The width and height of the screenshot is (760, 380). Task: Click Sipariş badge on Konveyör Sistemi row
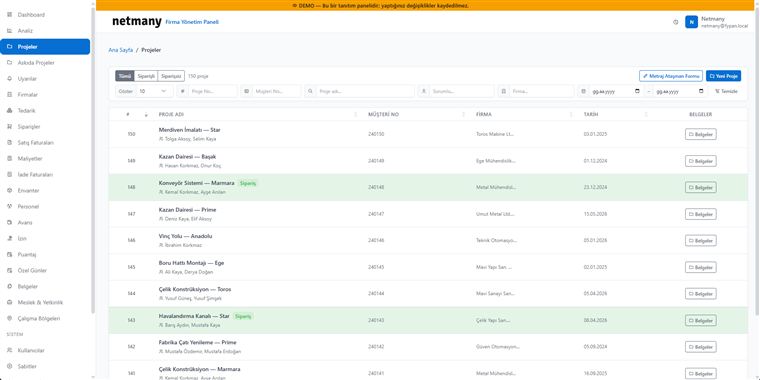[248, 183]
